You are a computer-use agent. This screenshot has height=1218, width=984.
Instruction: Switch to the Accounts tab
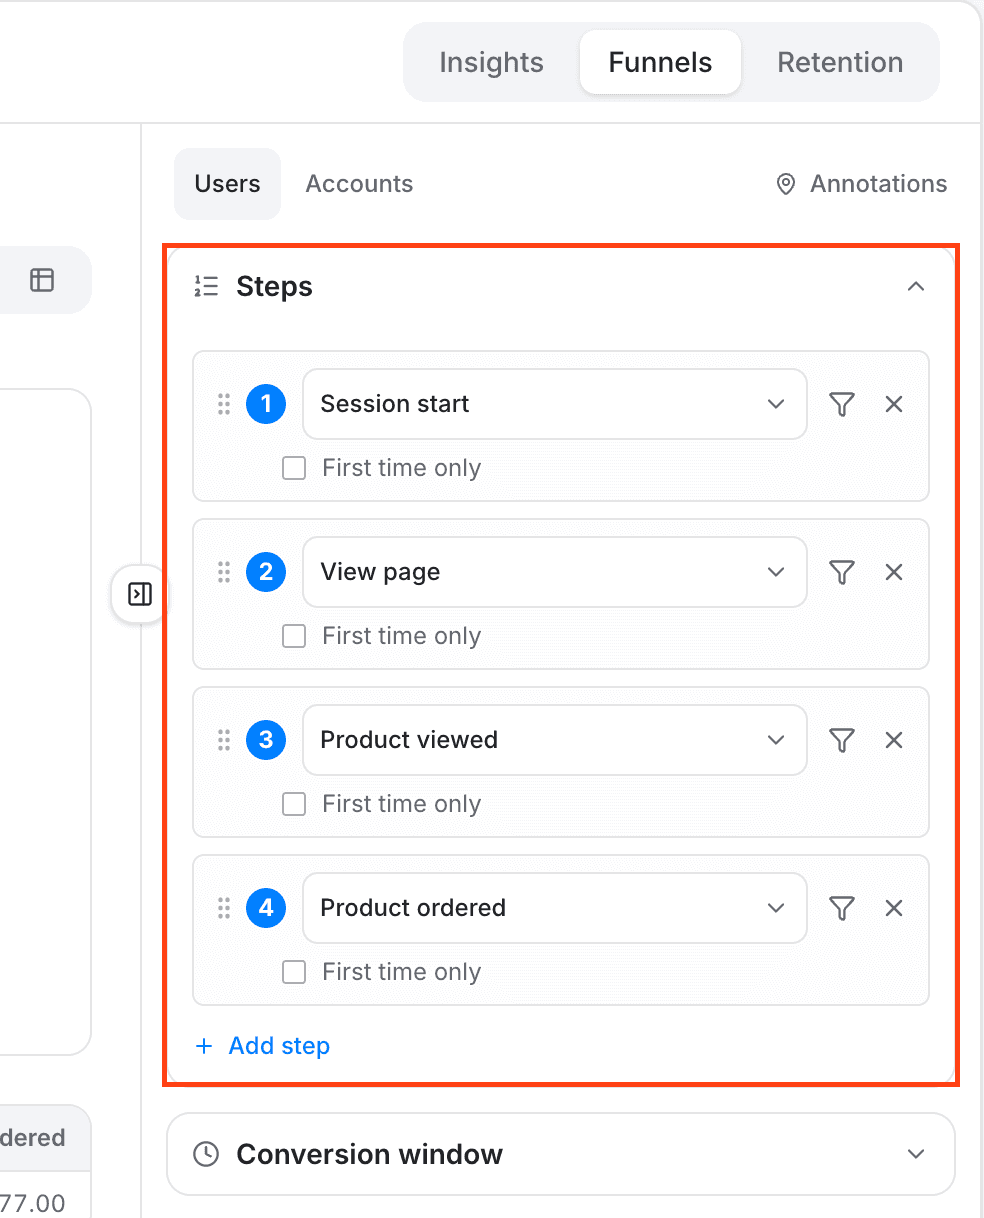359,184
